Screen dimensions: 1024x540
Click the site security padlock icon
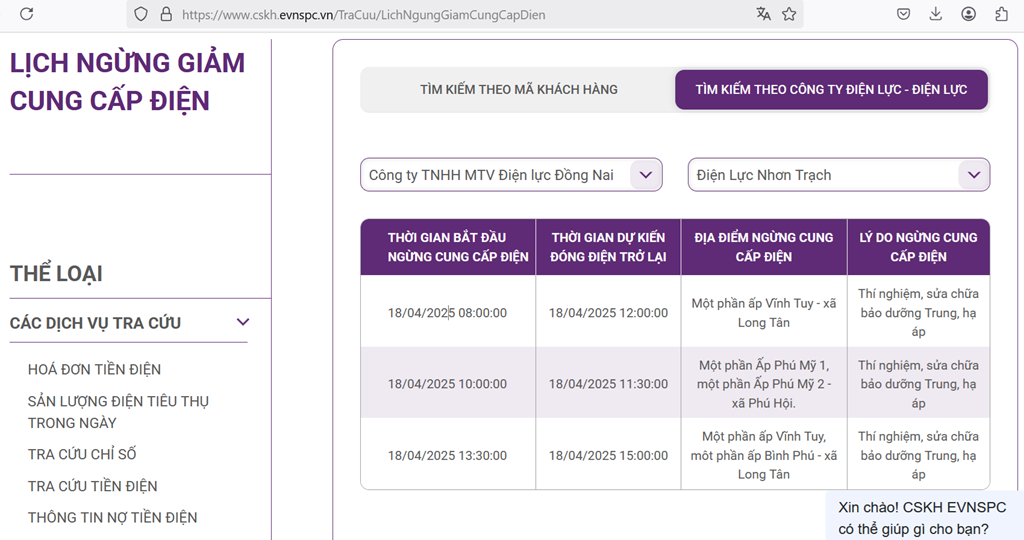click(x=166, y=14)
